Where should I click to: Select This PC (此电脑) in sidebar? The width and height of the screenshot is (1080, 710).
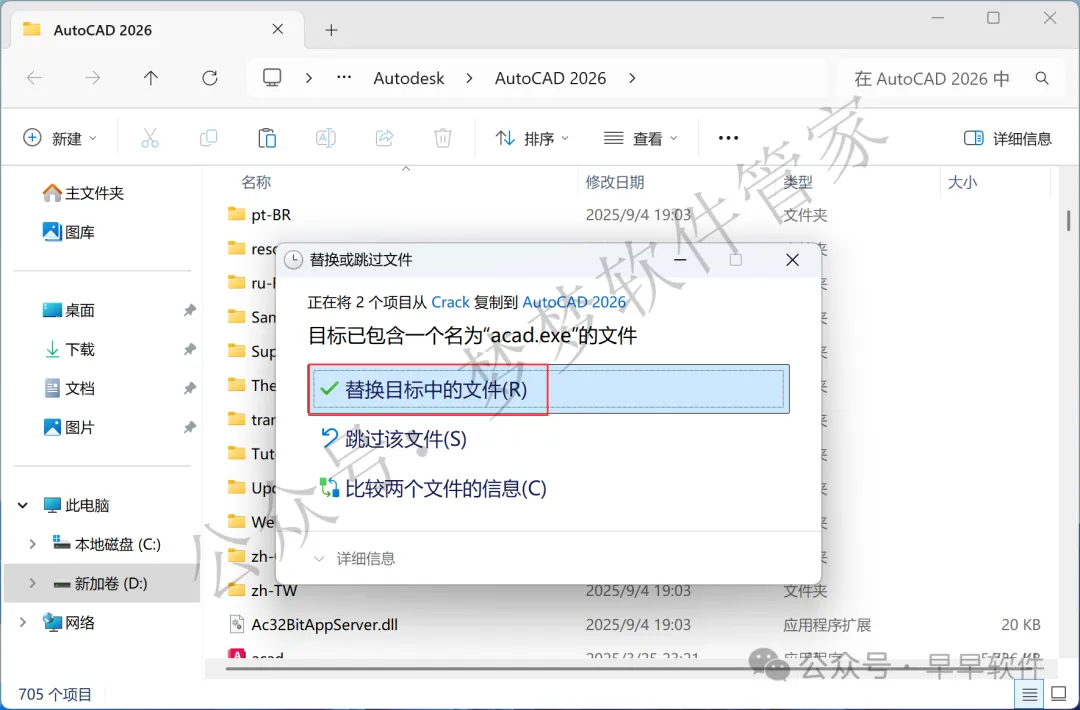[76, 505]
